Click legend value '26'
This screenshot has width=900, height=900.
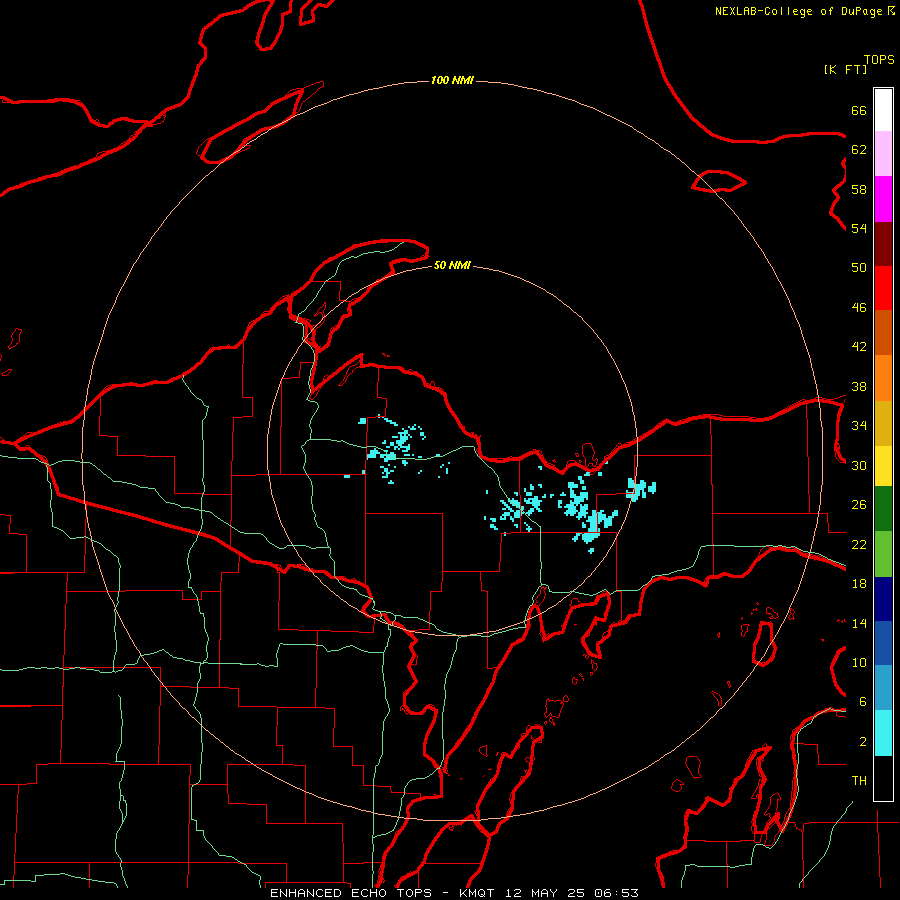tap(859, 505)
